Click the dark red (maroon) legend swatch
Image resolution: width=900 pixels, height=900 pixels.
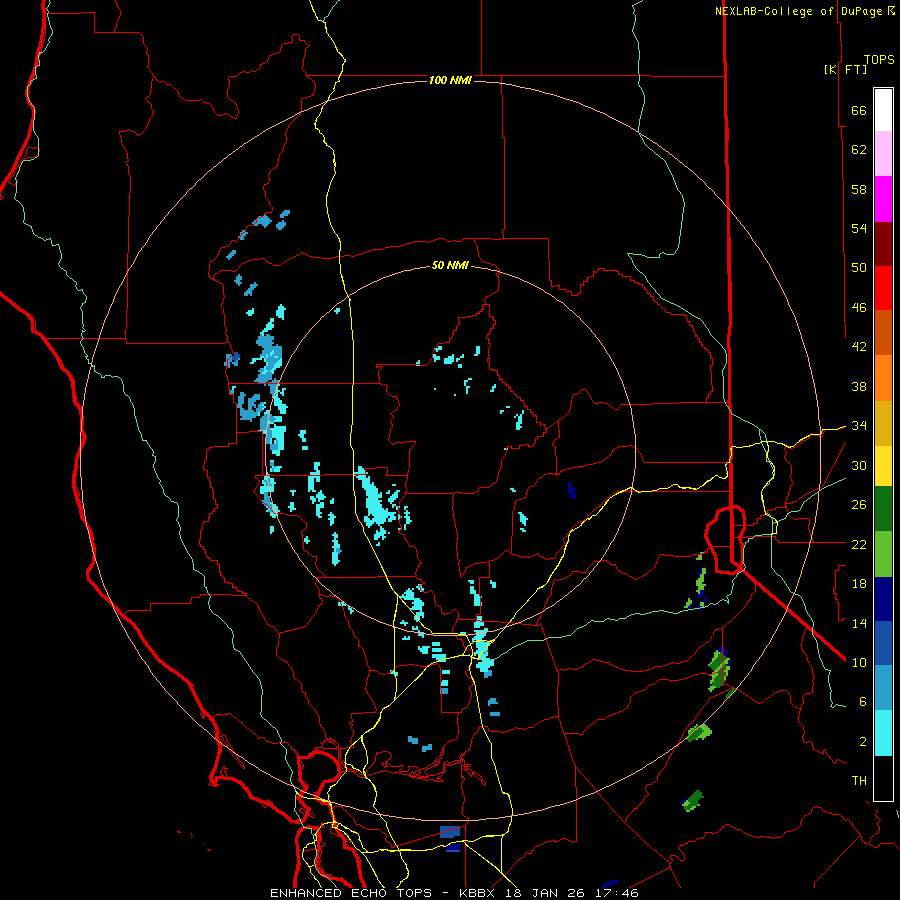883,244
